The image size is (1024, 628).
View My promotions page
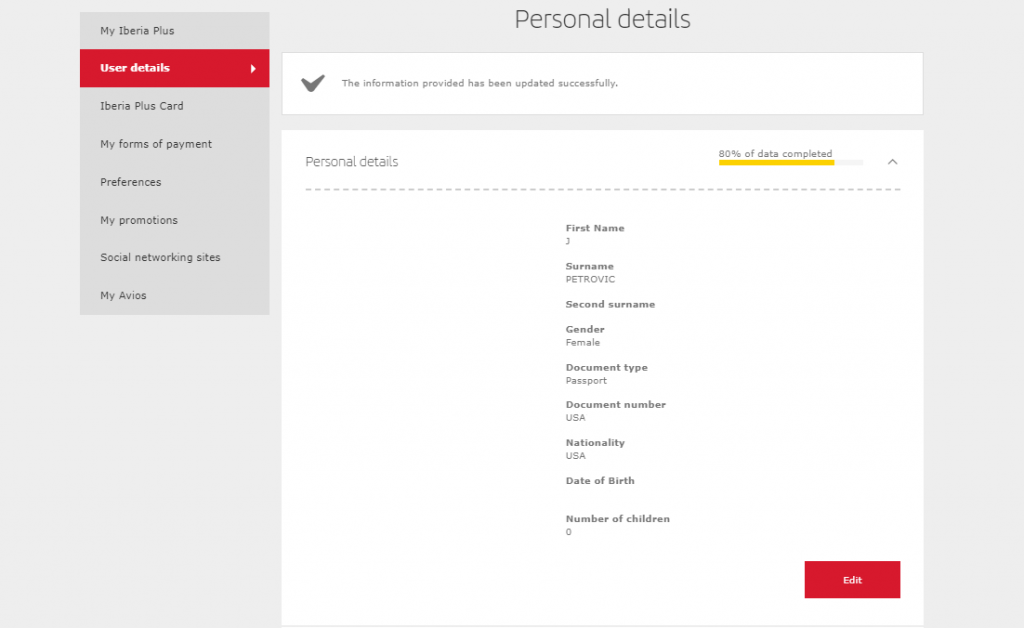click(174, 220)
